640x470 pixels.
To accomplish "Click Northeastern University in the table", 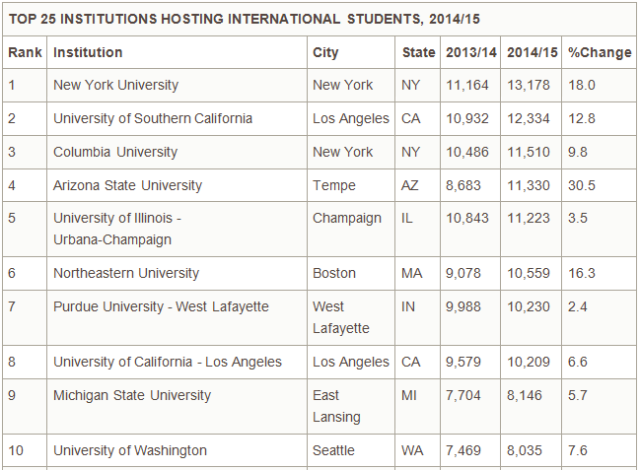I will (126, 273).
